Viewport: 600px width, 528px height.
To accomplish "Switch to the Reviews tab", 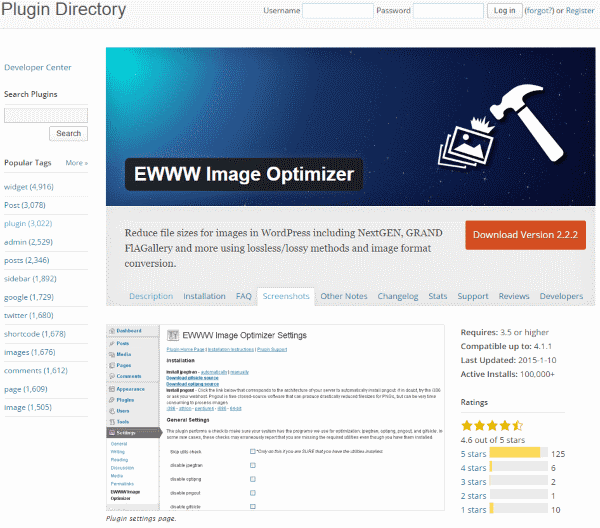I will click(x=514, y=296).
